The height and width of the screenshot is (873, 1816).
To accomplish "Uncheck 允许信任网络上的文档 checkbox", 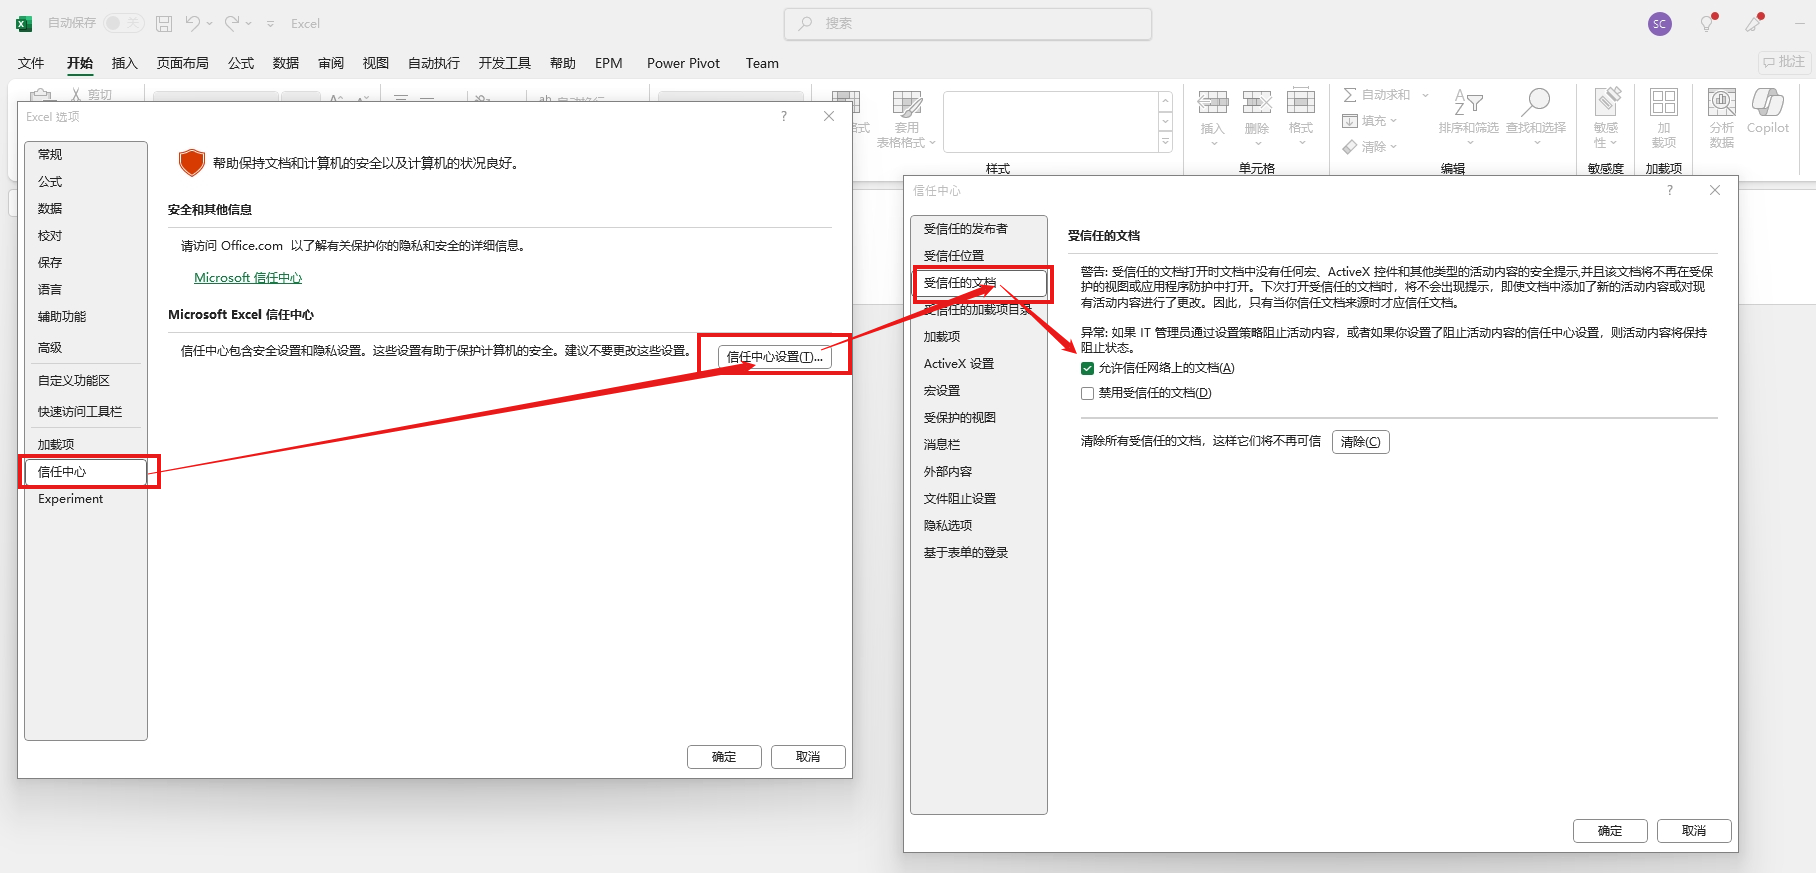I will (1087, 368).
